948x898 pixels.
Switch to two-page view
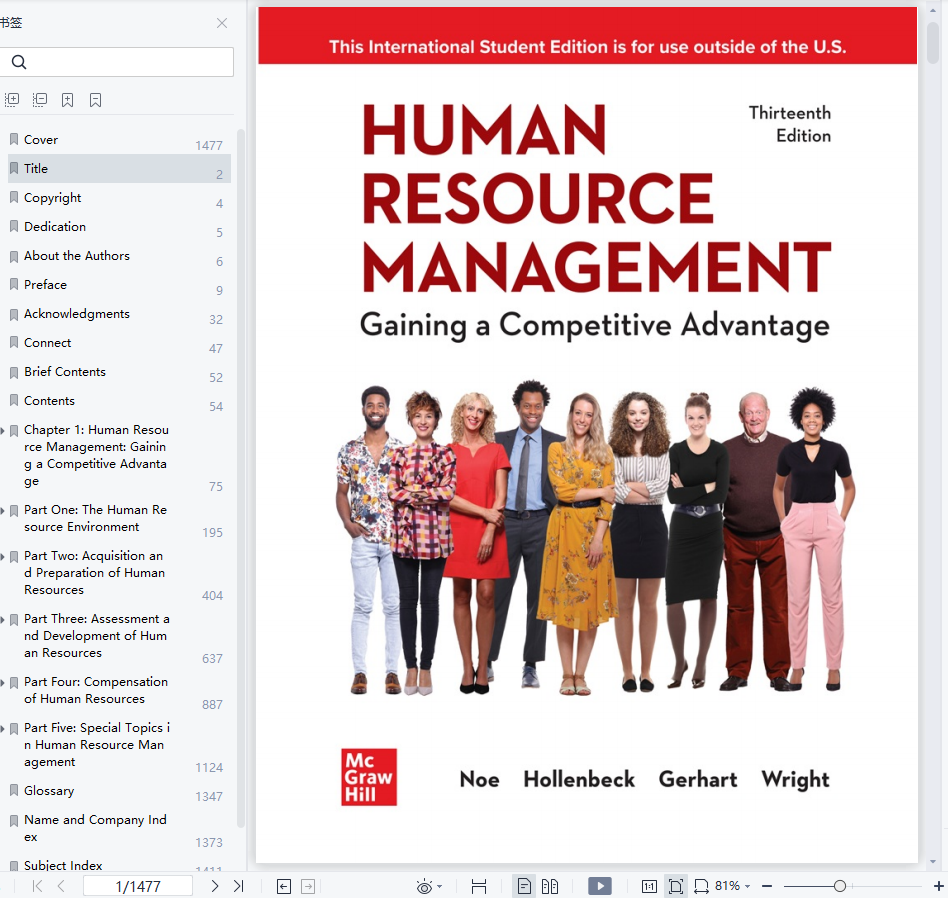pyautogui.click(x=550, y=887)
